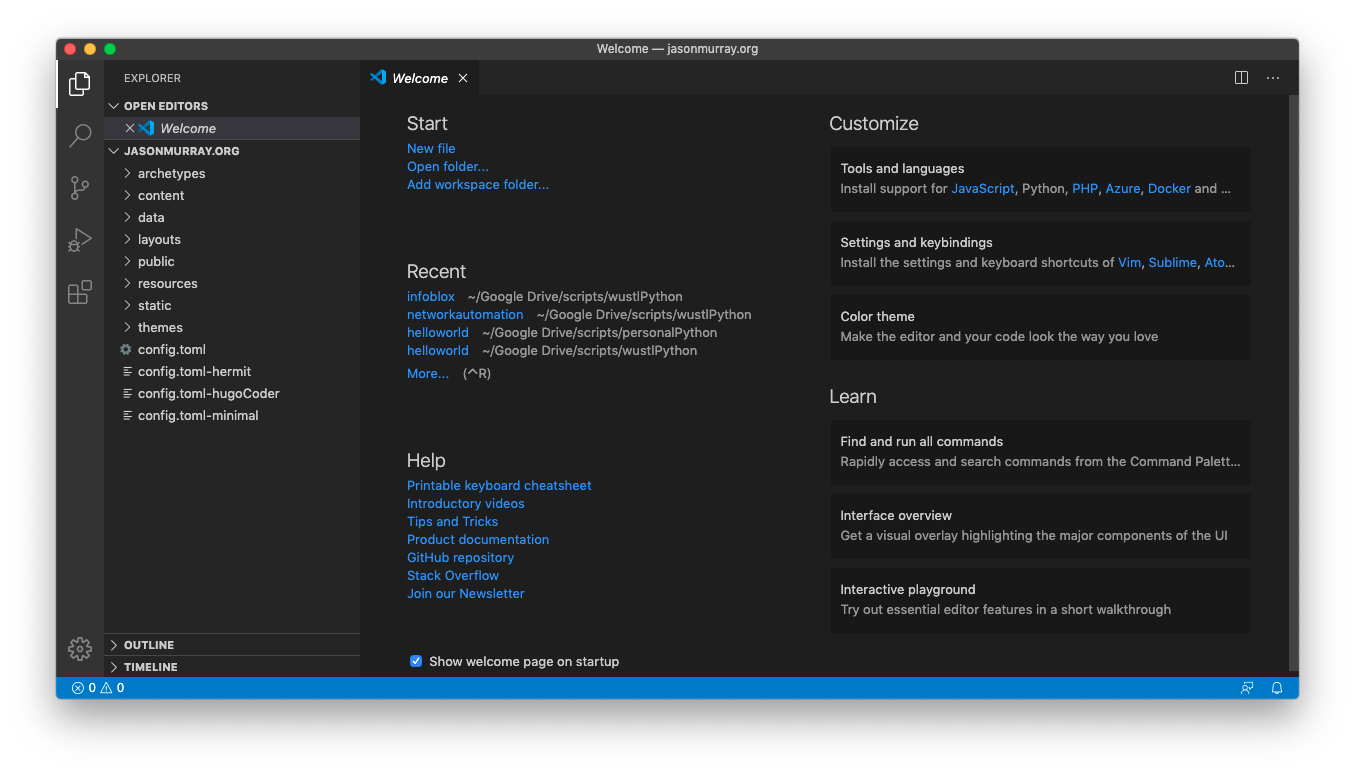
Task: Expand the Outline panel
Action: point(232,645)
